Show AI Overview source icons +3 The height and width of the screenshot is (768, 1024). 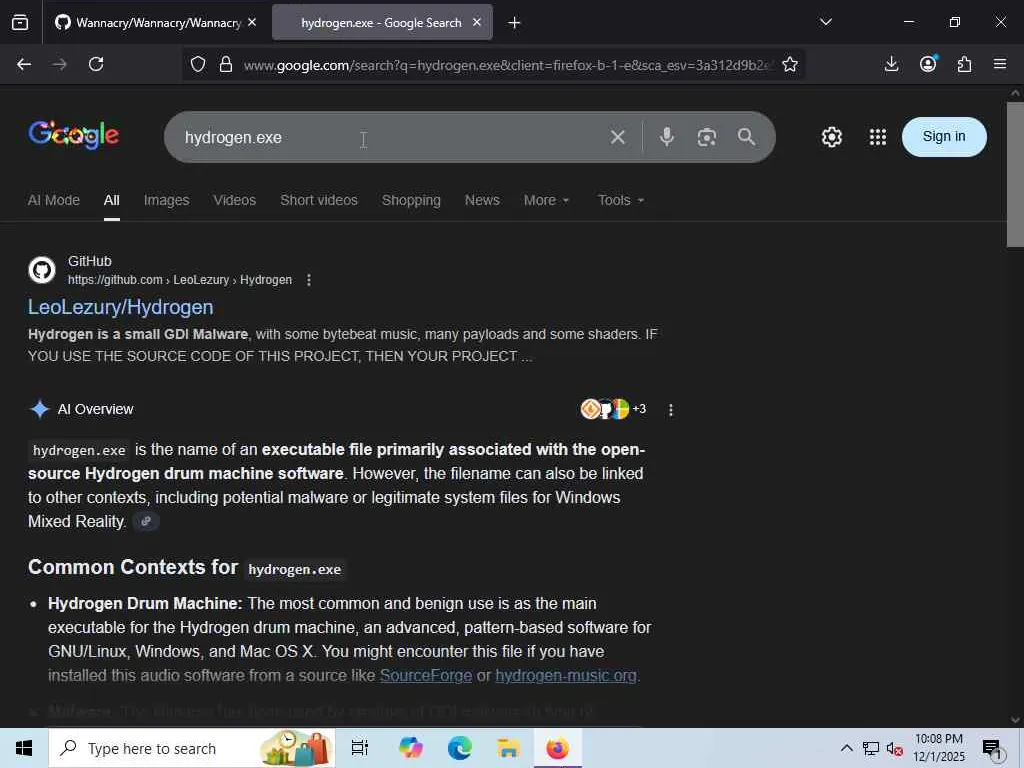pos(613,409)
